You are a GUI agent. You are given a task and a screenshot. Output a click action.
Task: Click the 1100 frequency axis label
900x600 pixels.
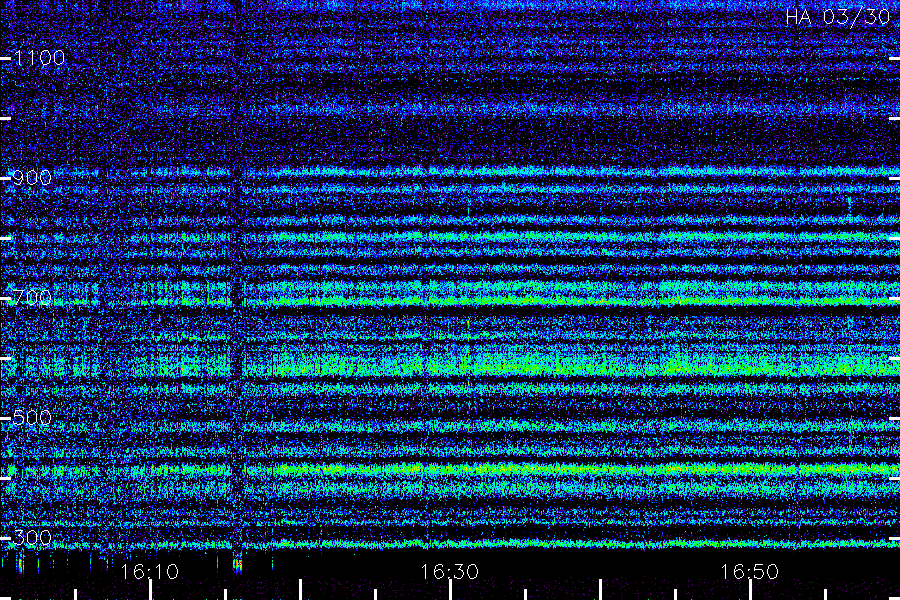[x=39, y=58]
